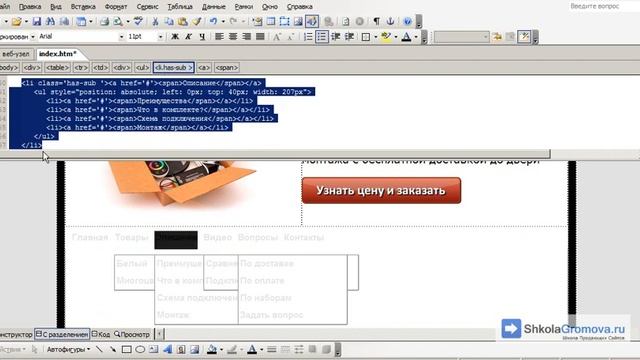Screen dimensions: 640x360
Task: Click the Copy icon
Action: 169,22
